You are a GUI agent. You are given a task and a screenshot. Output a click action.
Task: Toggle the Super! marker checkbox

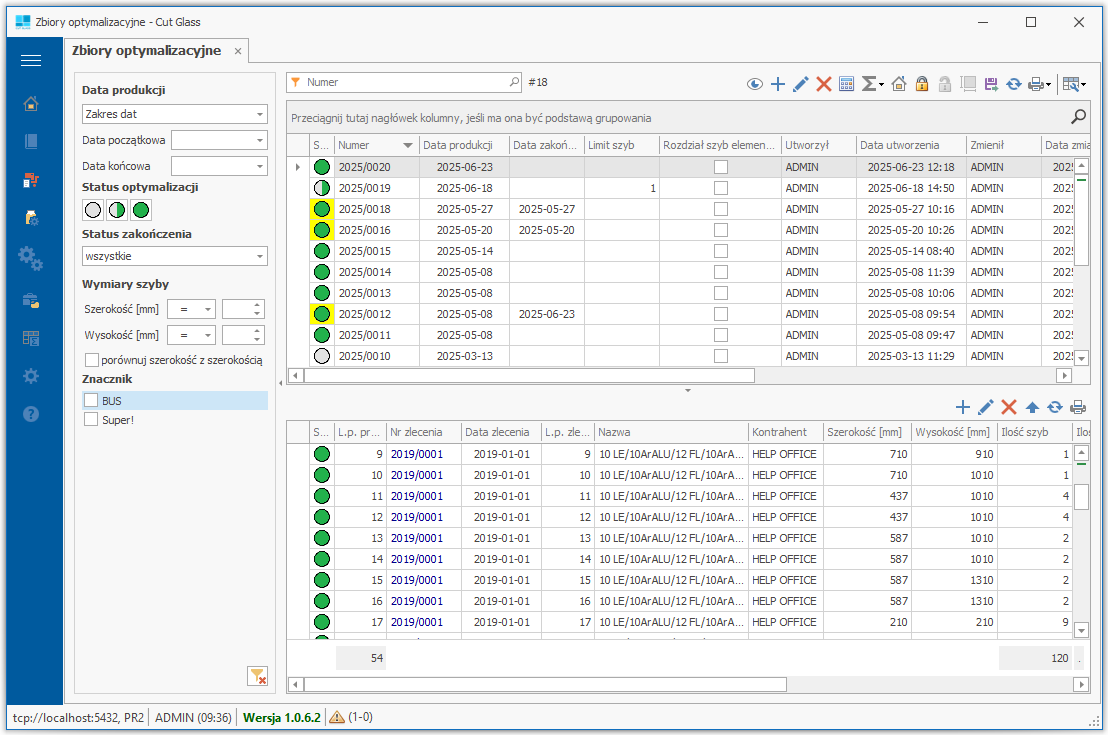[x=91, y=420]
